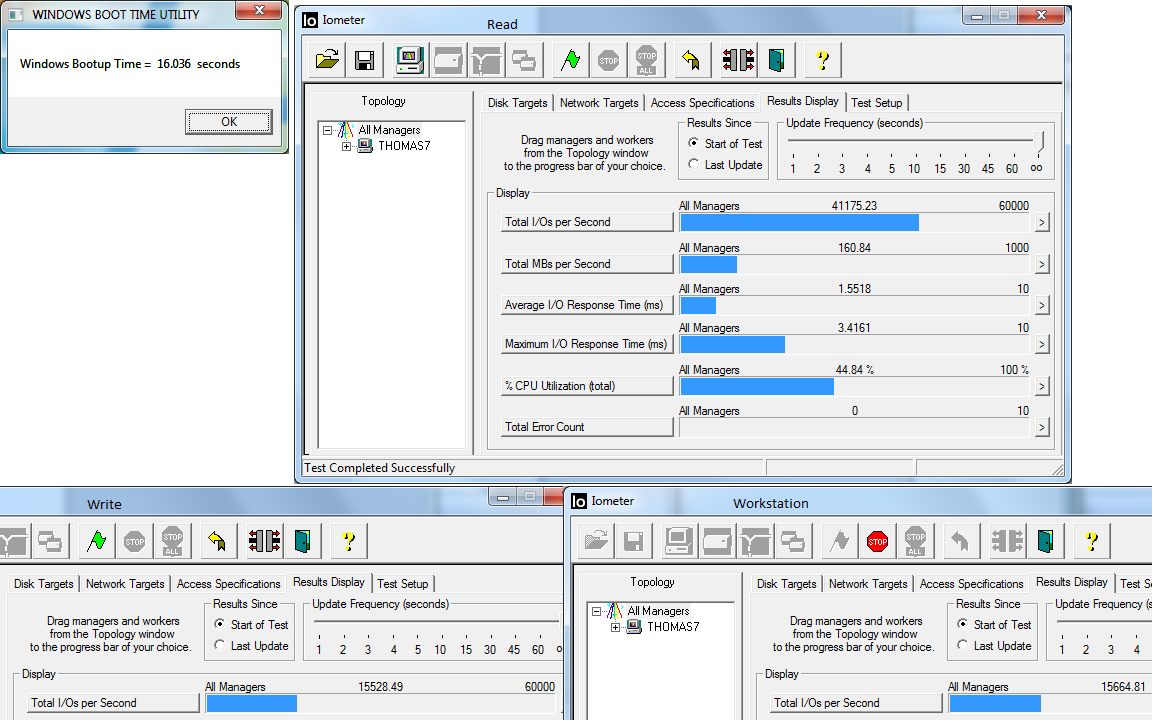Duplicate the selected worker in Read window
The width and height of the screenshot is (1152, 720).
click(524, 60)
